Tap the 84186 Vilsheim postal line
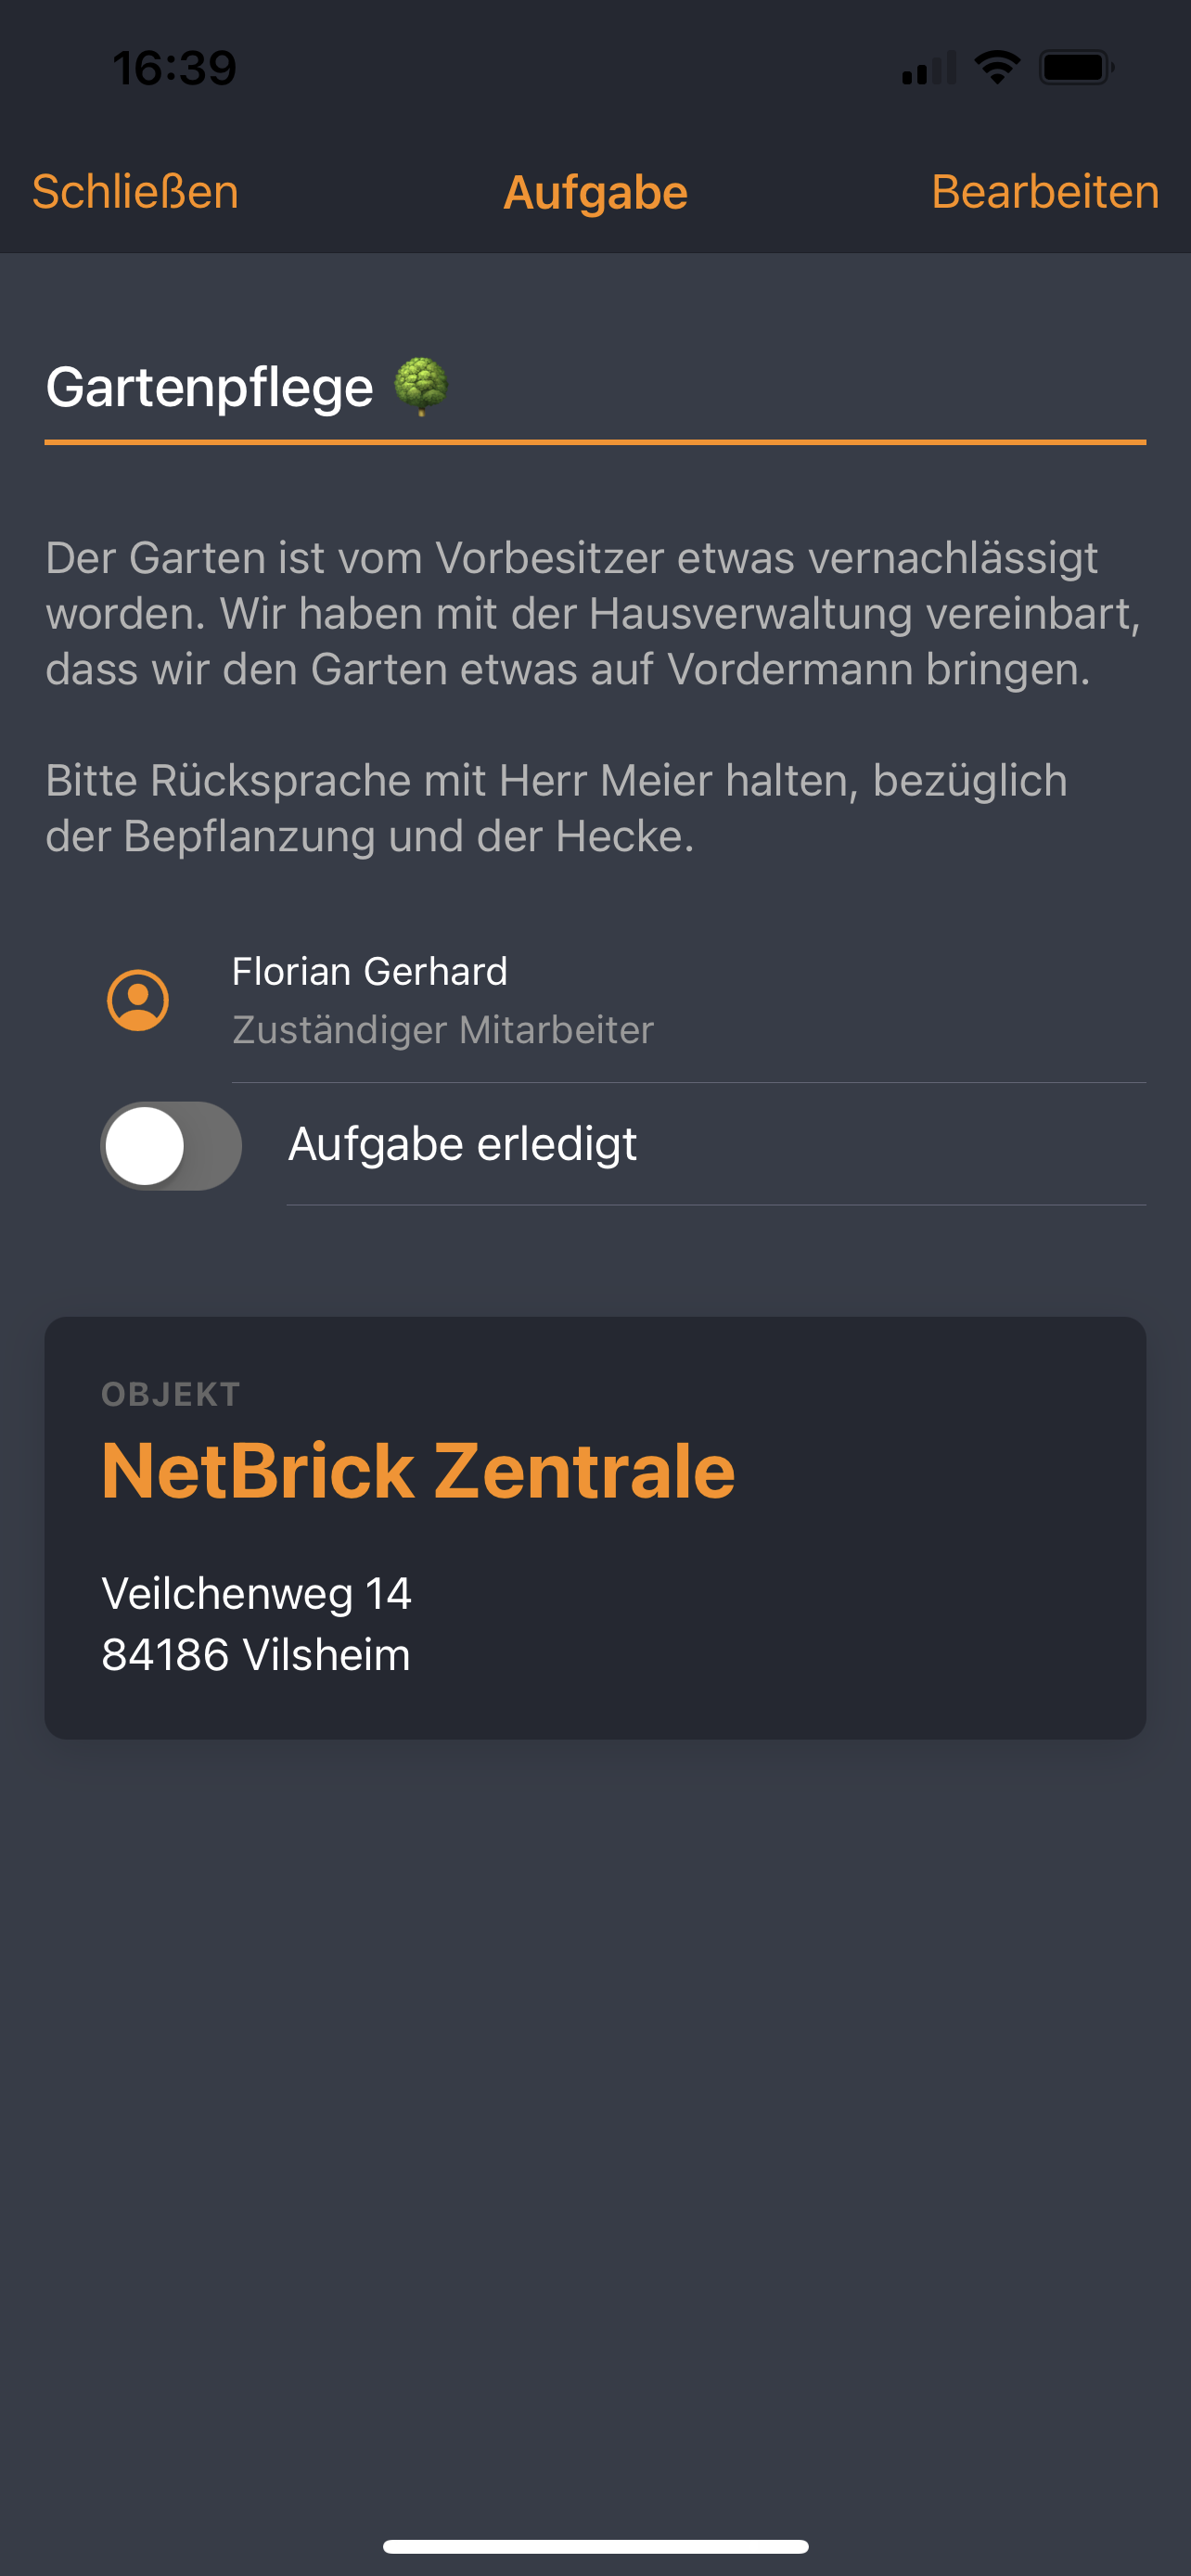 click(256, 1655)
